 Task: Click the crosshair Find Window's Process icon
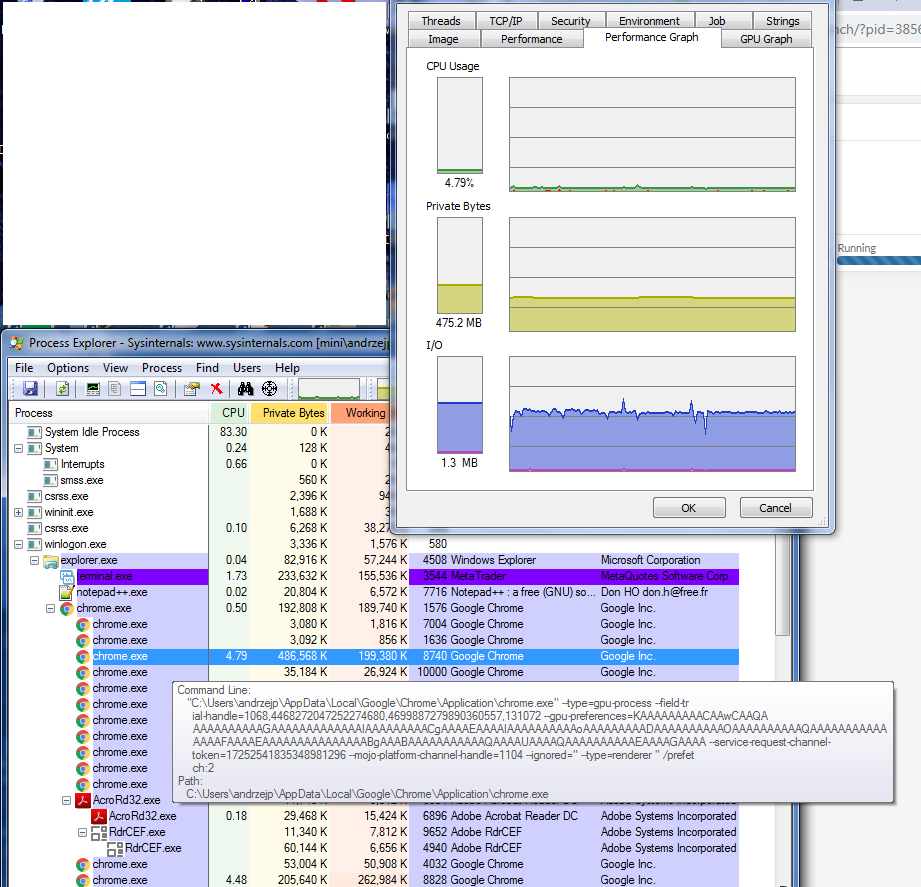click(270, 389)
